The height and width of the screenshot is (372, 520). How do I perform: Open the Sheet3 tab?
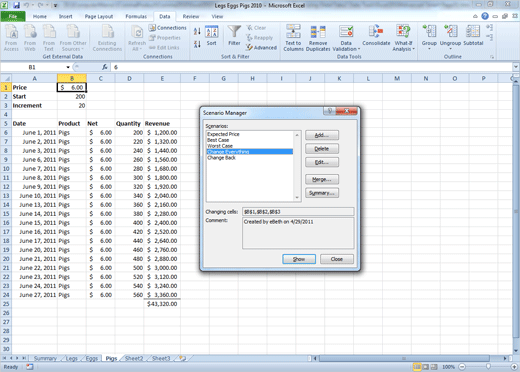click(161, 358)
